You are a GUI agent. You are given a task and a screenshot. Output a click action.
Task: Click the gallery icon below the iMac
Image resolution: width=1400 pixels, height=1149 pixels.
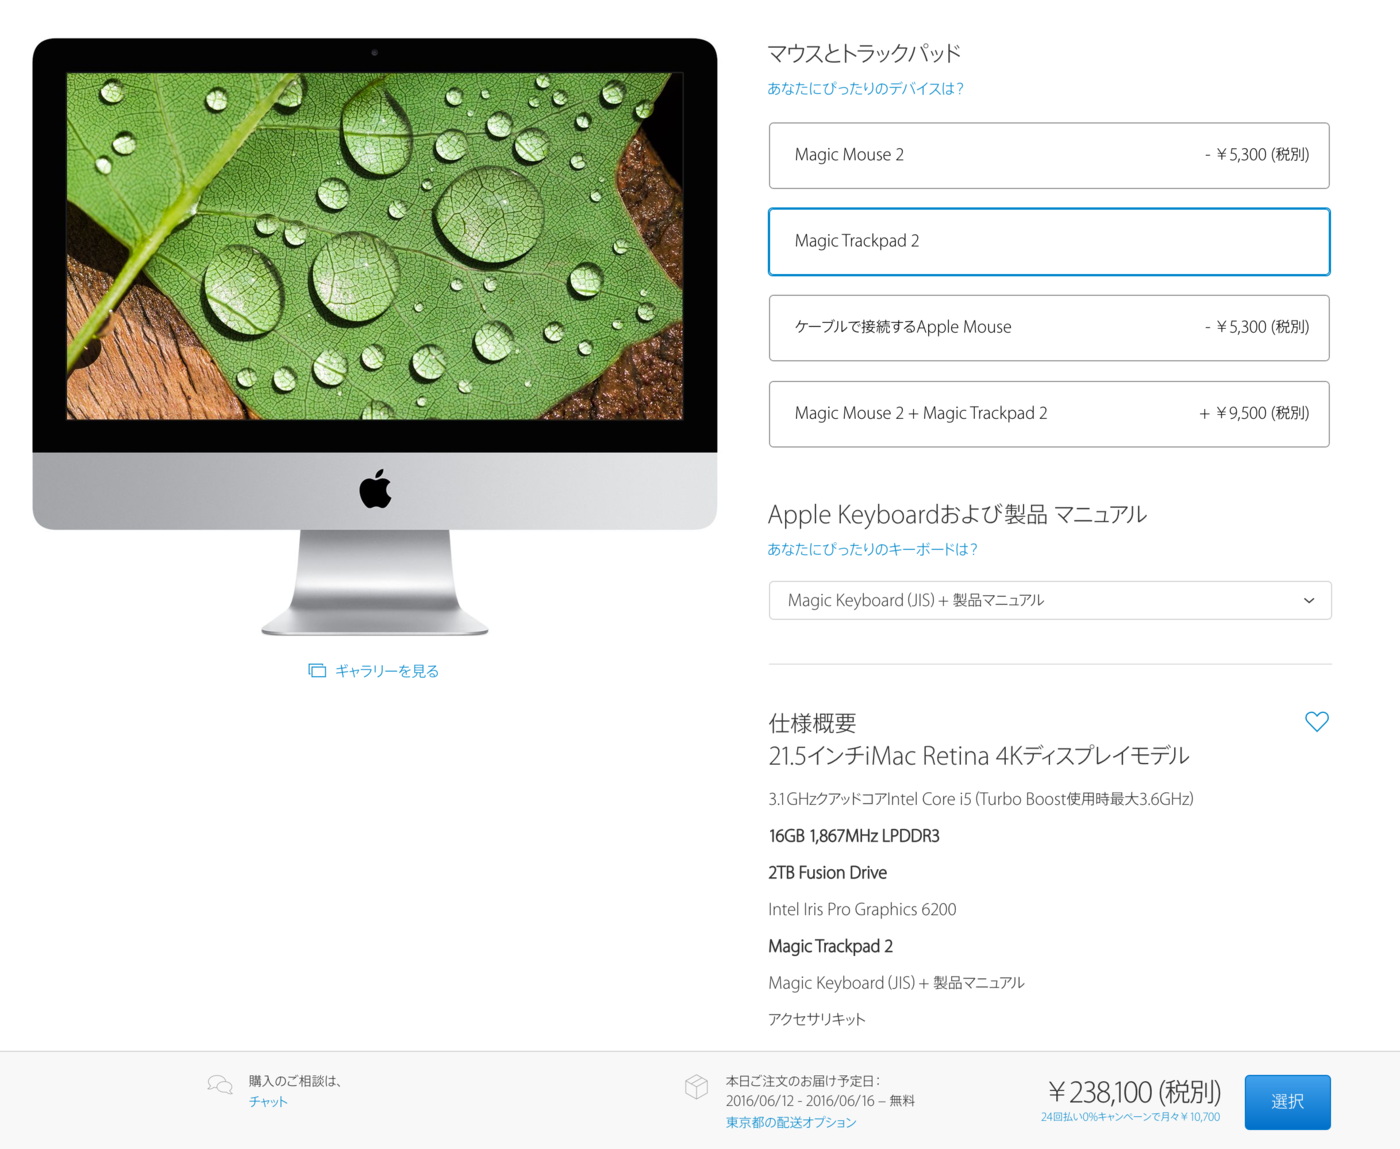point(317,671)
